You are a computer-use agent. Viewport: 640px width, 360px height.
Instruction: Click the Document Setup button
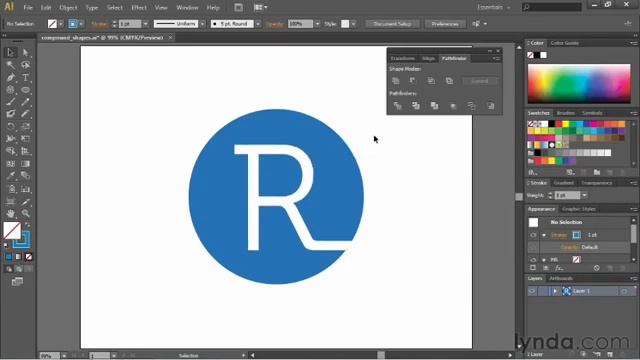coord(392,24)
